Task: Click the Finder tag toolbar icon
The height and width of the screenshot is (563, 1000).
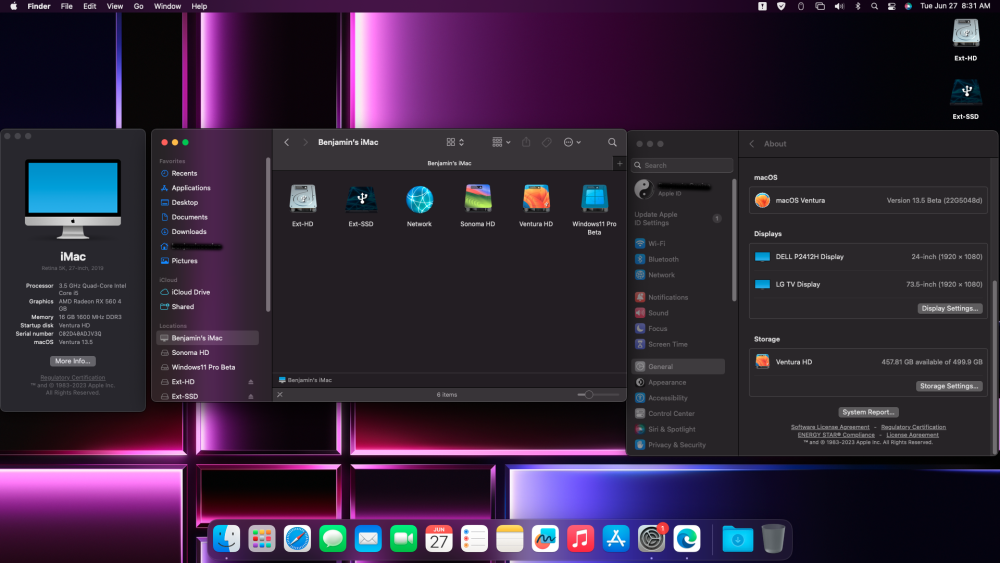Action: coord(547,142)
